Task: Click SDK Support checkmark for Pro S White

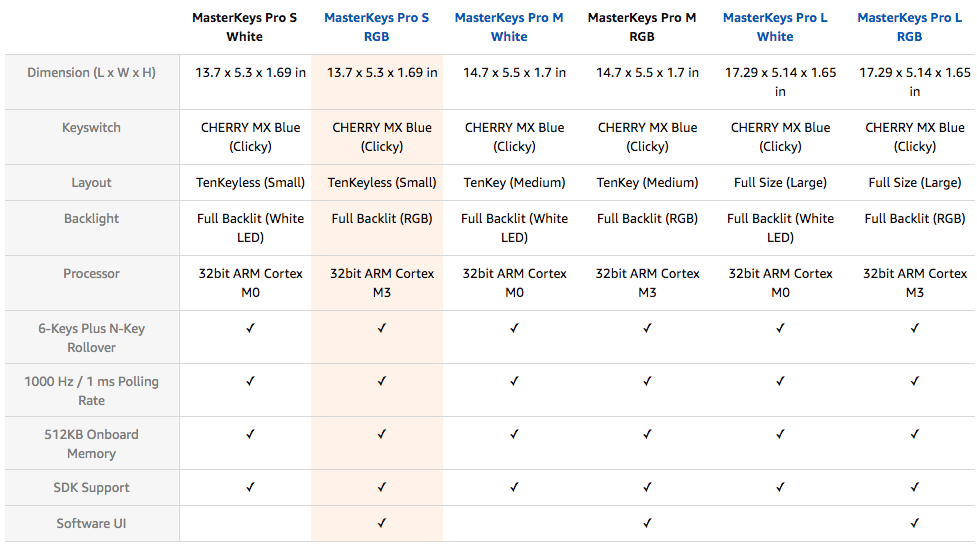Action: (250, 487)
